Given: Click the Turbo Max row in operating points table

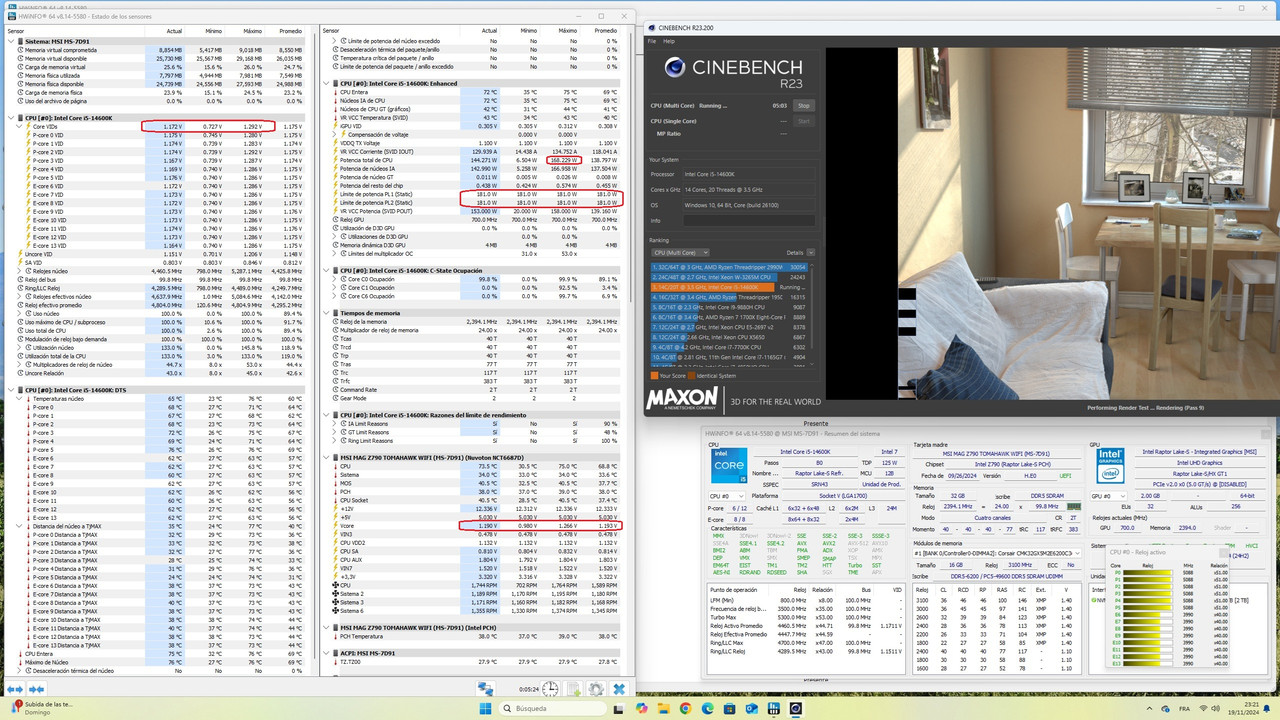Looking at the screenshot, I should (807, 617).
